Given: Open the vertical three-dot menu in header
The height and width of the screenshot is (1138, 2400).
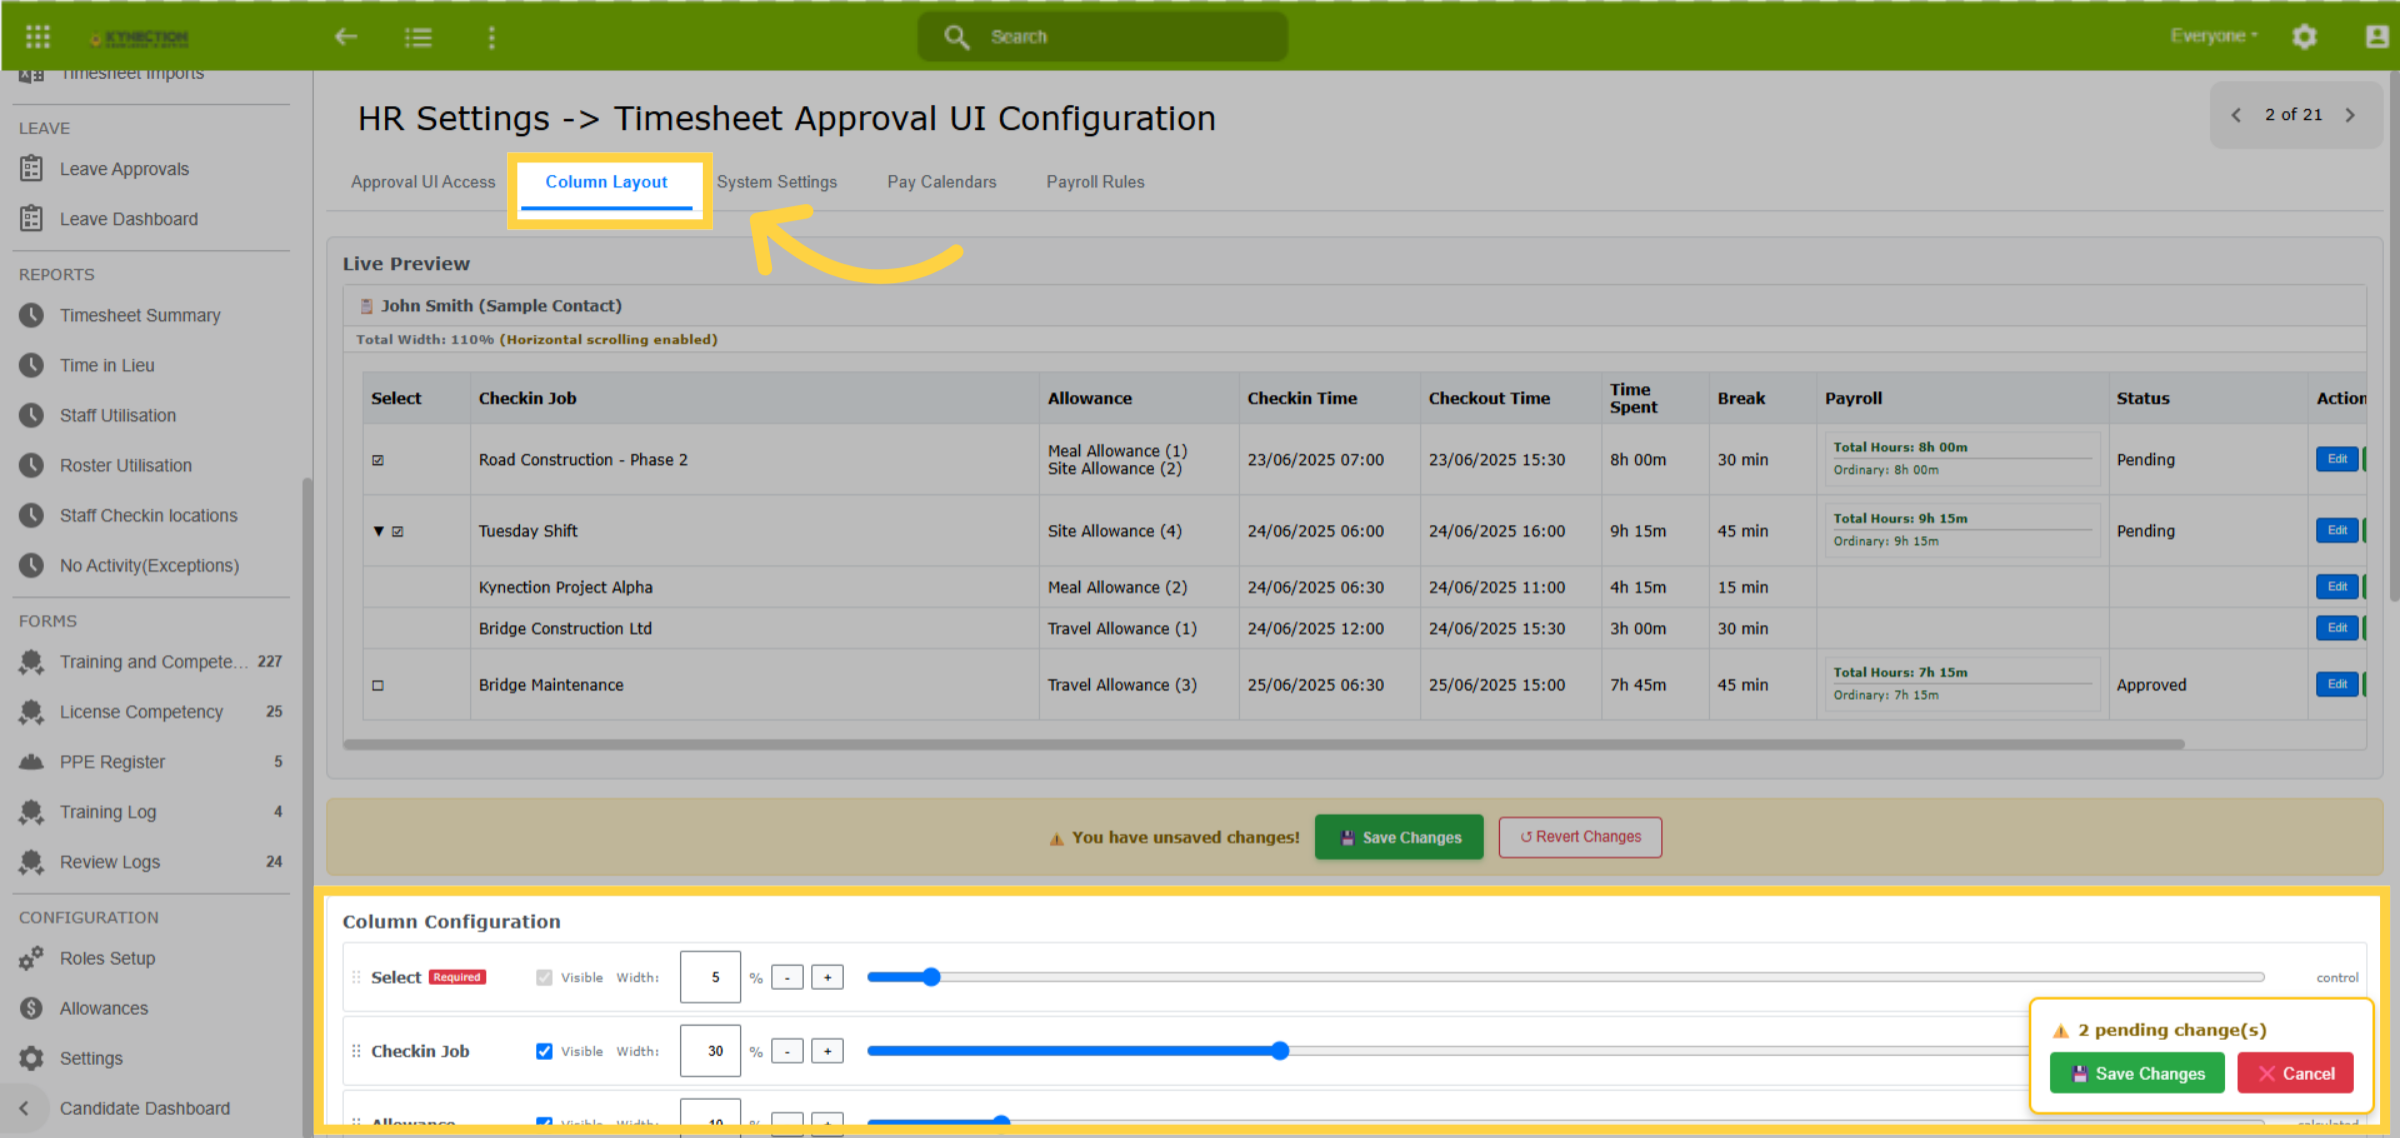Looking at the screenshot, I should pyautogui.click(x=491, y=37).
